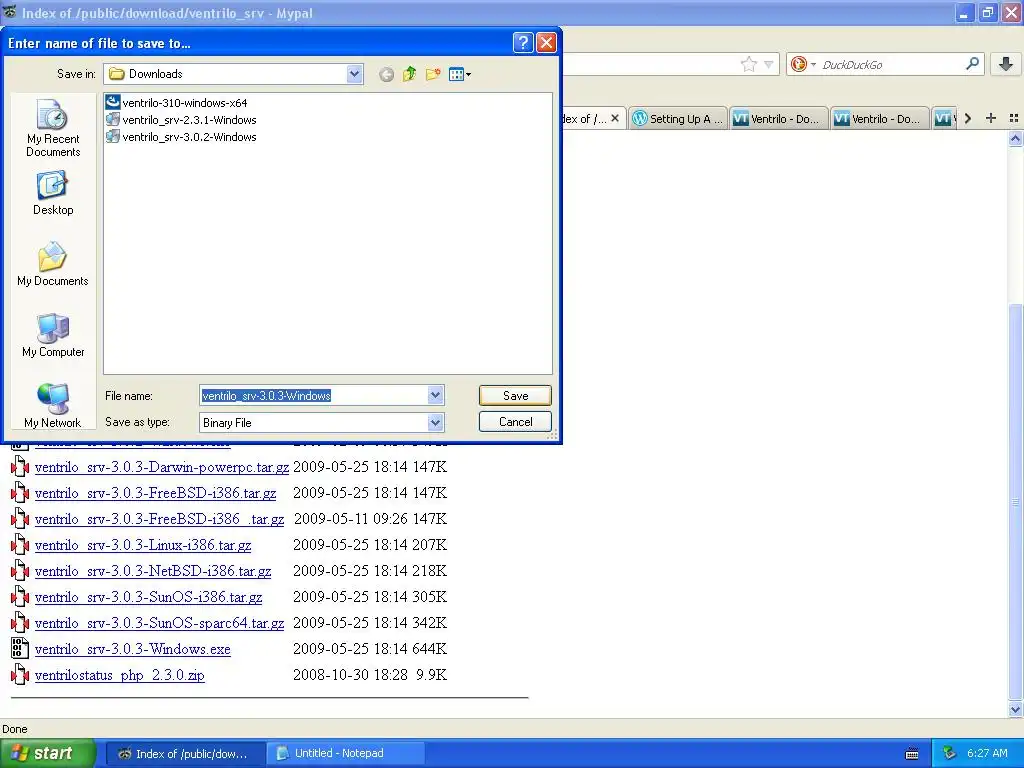Image resolution: width=1024 pixels, height=768 pixels.
Task: Switch to Index of /public taskbar item
Action: point(185,754)
